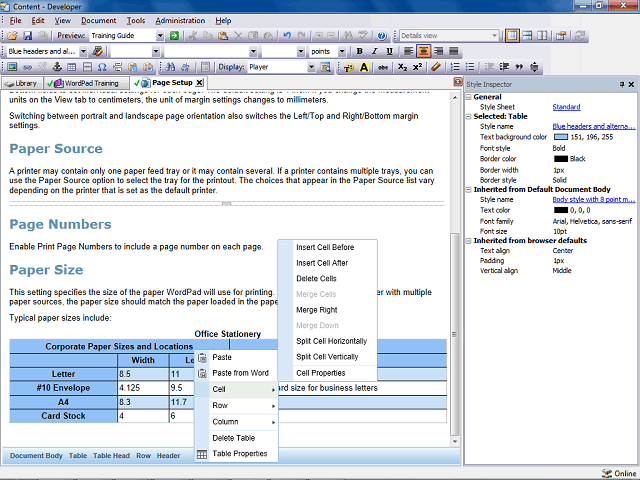The width and height of the screenshot is (640, 480).
Task: Click the Text background color blue swatch
Action: (561, 137)
